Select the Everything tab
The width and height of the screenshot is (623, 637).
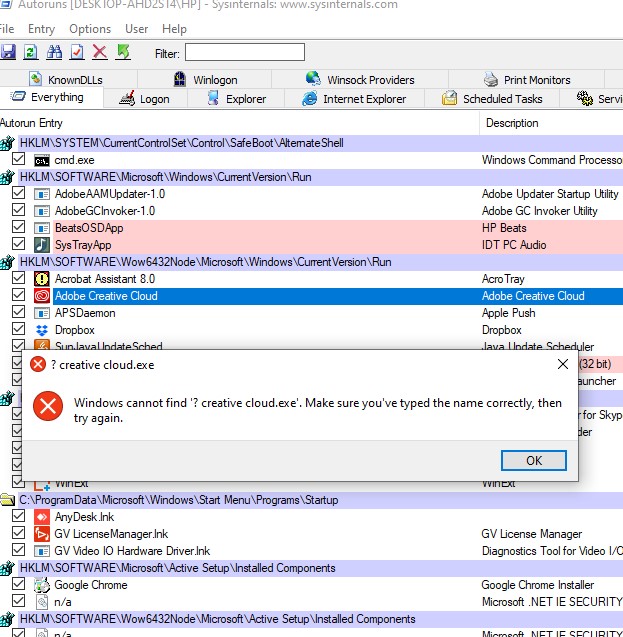pyautogui.click(x=51, y=98)
